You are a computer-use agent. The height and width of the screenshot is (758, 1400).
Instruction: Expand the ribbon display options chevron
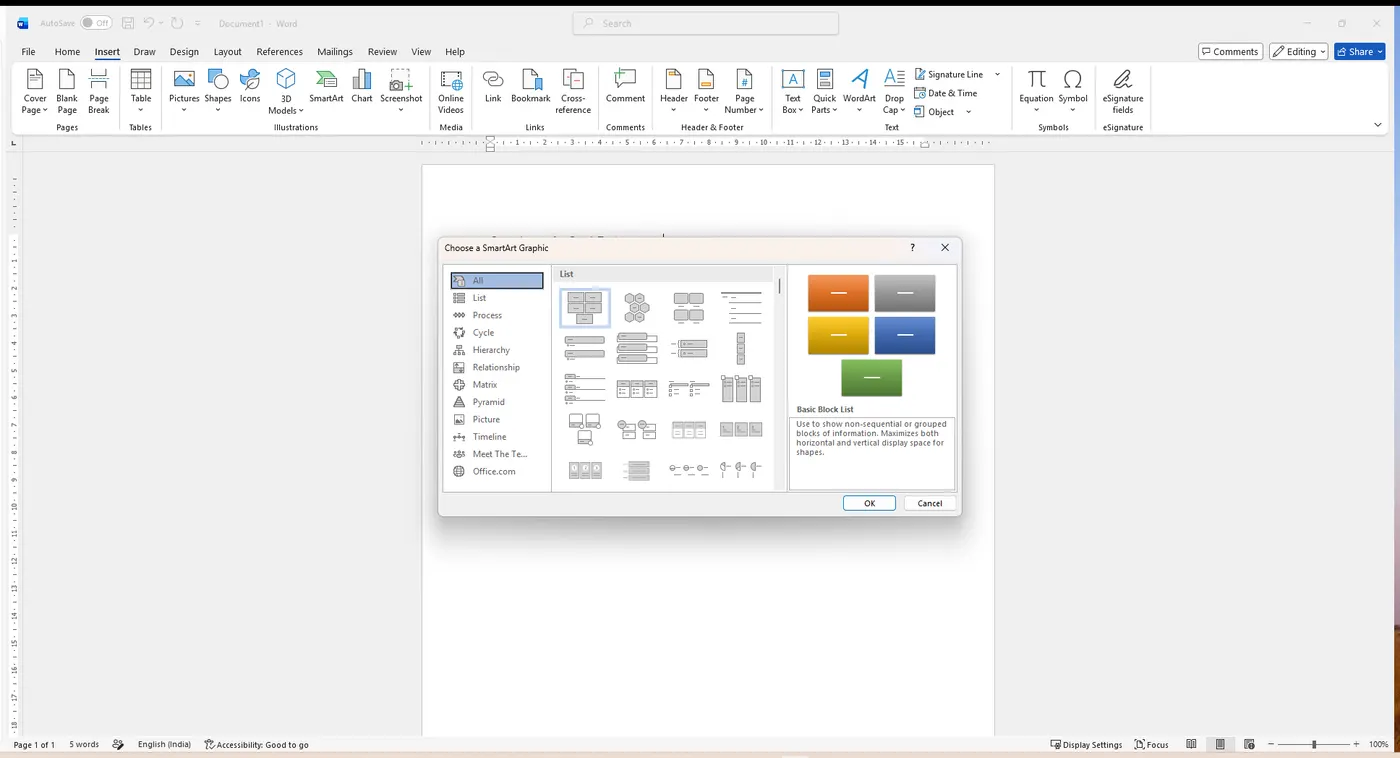point(1378,125)
